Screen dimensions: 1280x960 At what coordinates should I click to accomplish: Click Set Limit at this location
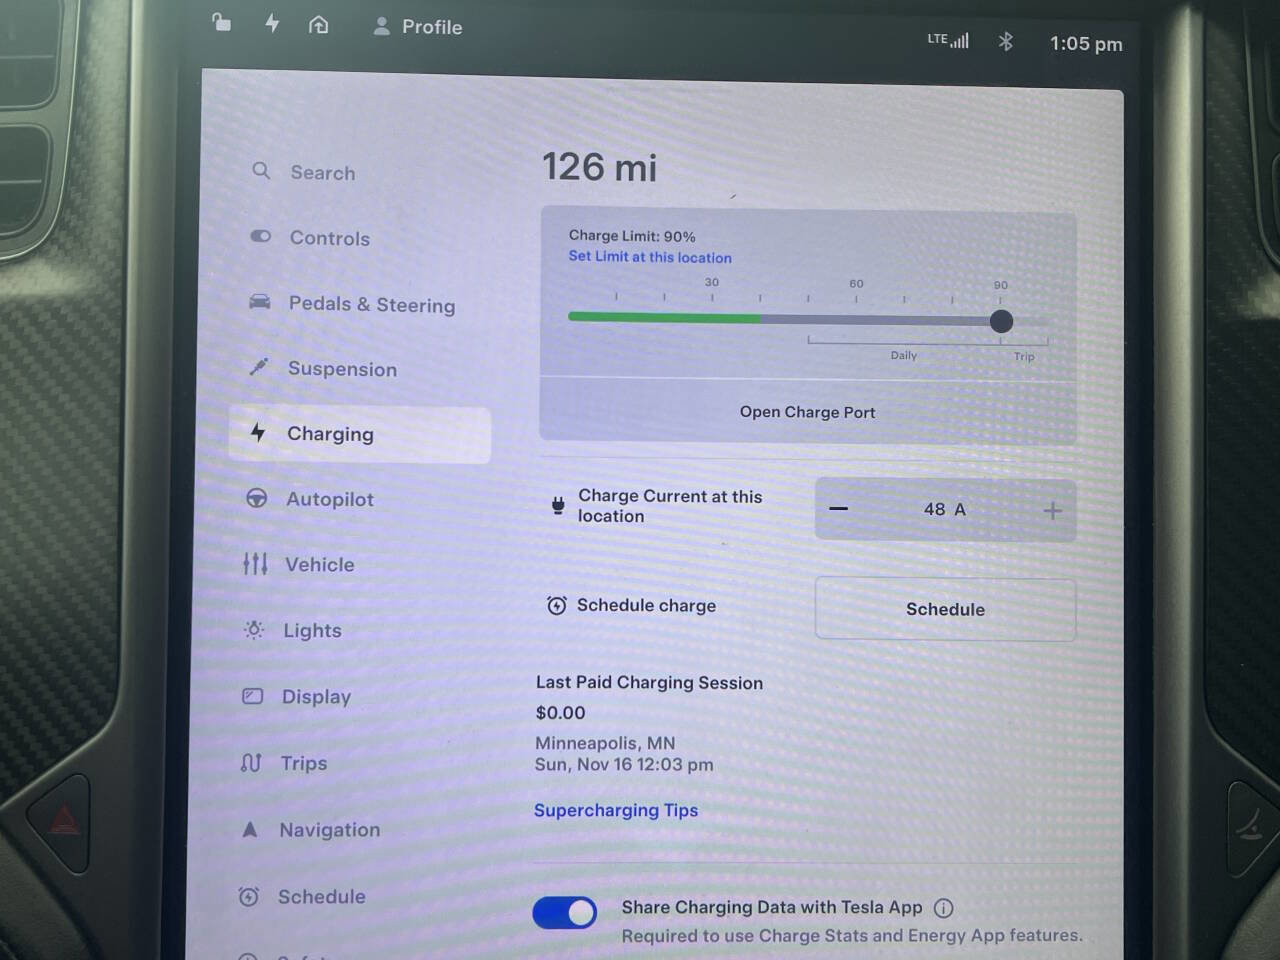tap(650, 257)
